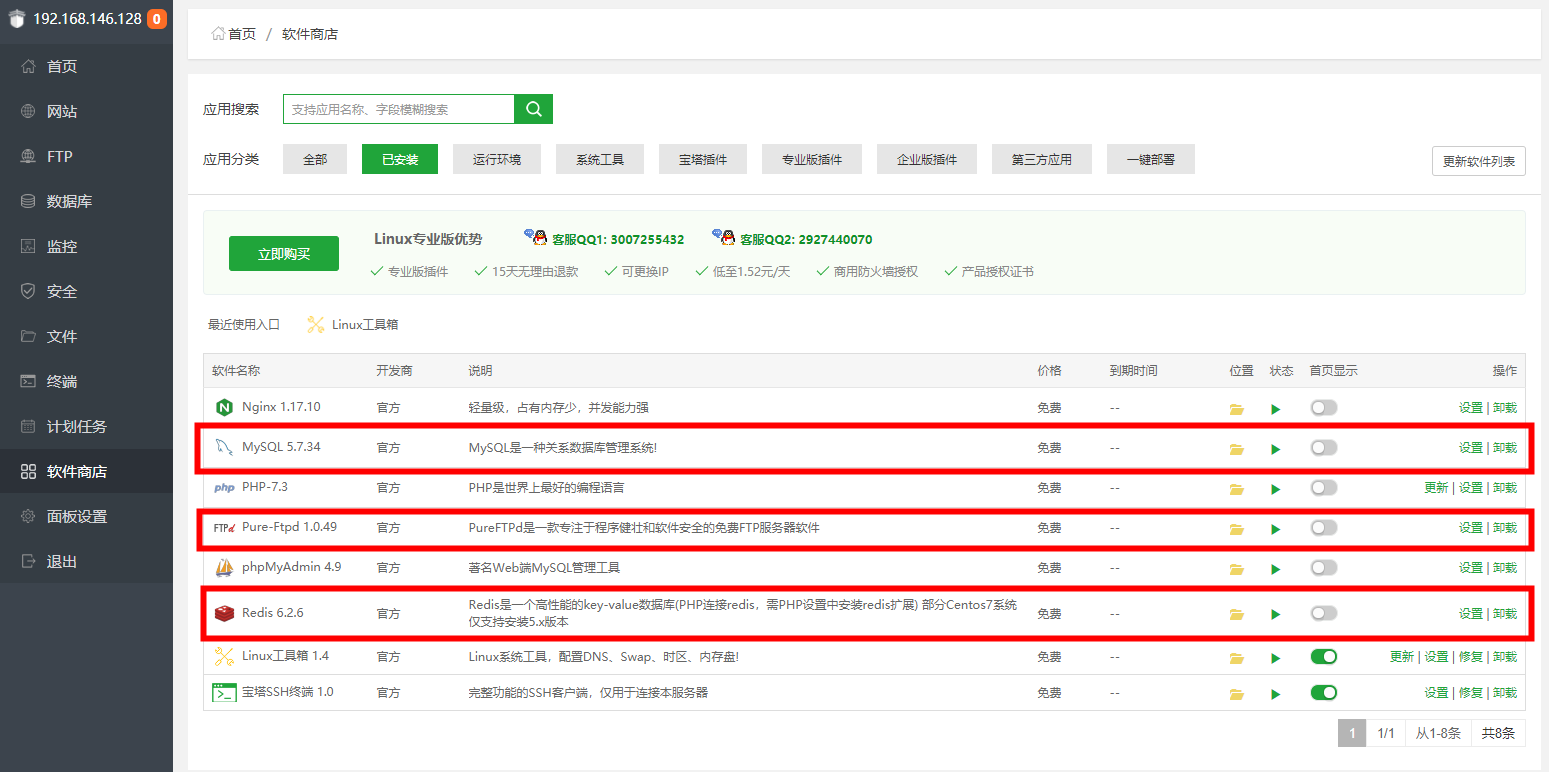The height and width of the screenshot is (772, 1549).
Task: Click the Linux工具箱 shortcut icon in recent entries
Action: tap(316, 325)
